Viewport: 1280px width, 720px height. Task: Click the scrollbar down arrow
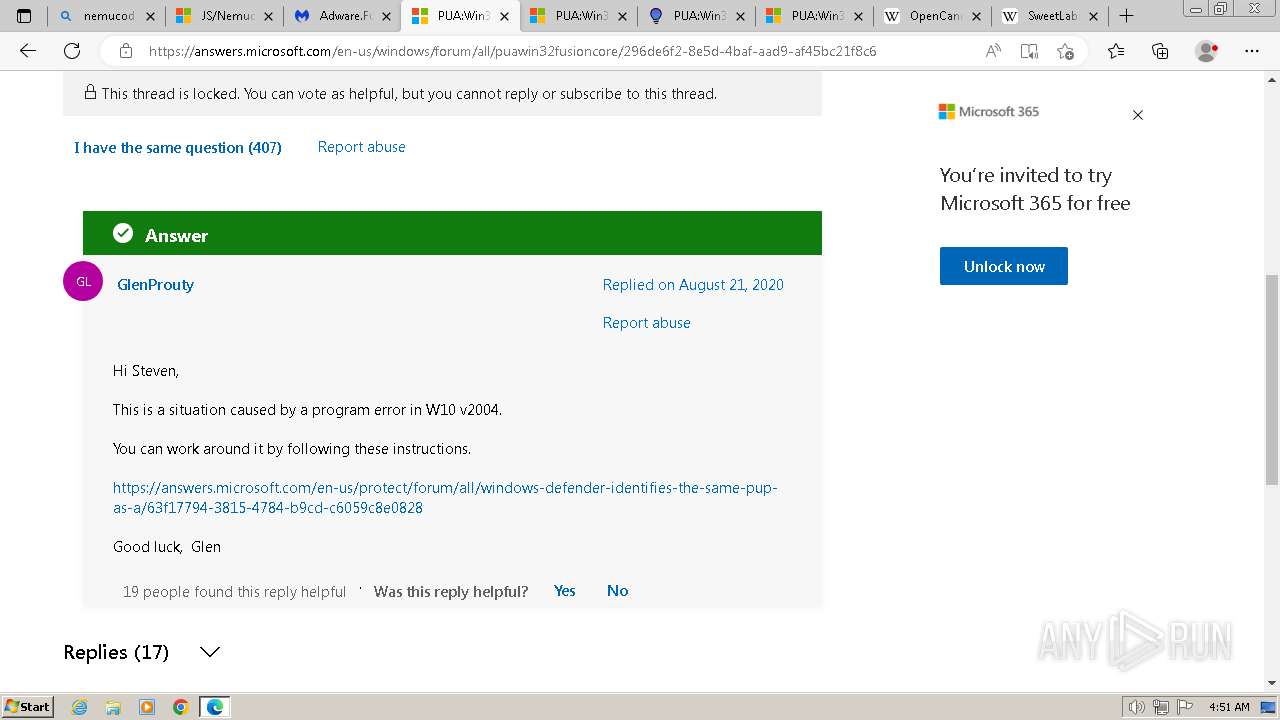(1272, 683)
